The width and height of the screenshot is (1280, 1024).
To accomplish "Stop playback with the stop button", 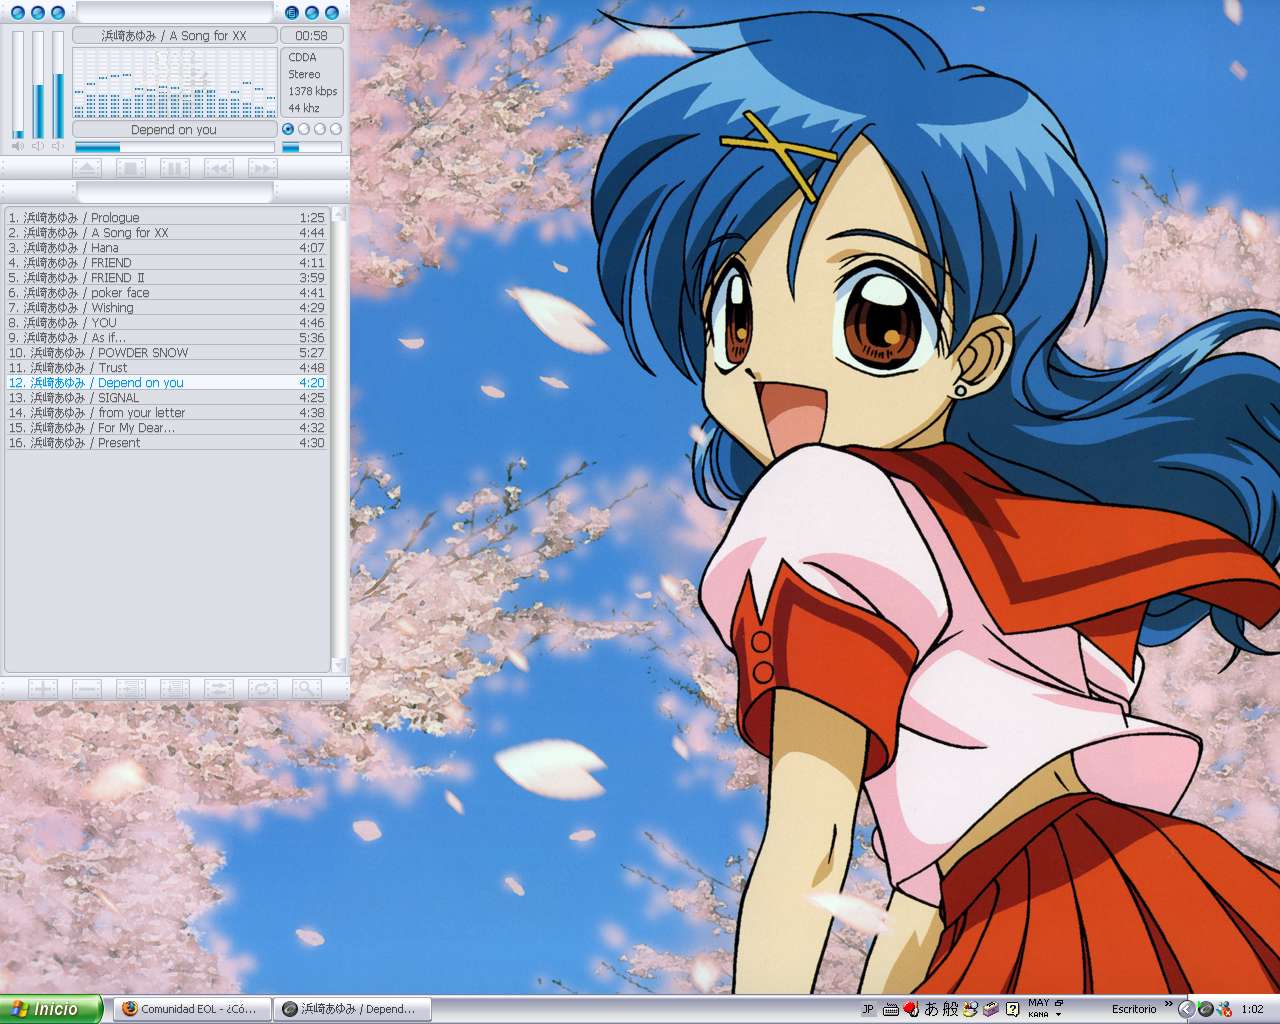I will (x=131, y=168).
